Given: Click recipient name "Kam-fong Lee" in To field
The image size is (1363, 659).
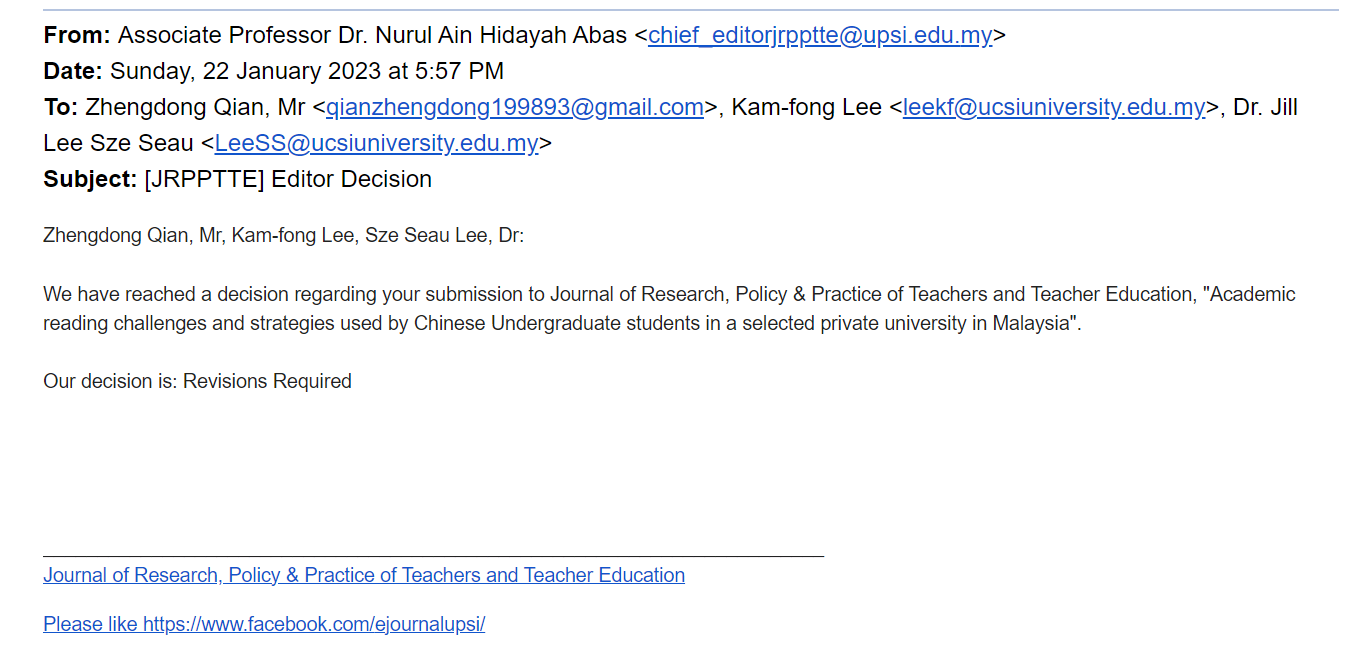Looking at the screenshot, I should [806, 107].
